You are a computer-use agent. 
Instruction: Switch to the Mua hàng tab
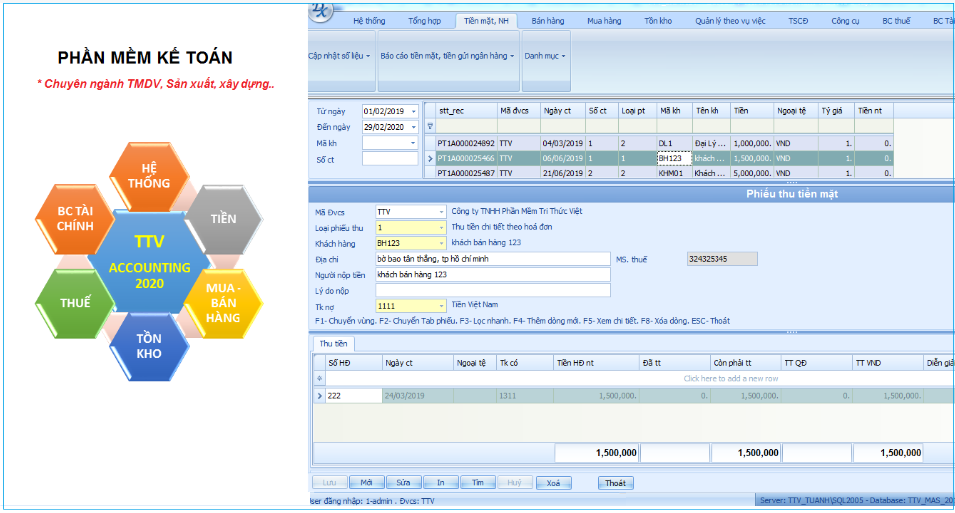point(604,21)
